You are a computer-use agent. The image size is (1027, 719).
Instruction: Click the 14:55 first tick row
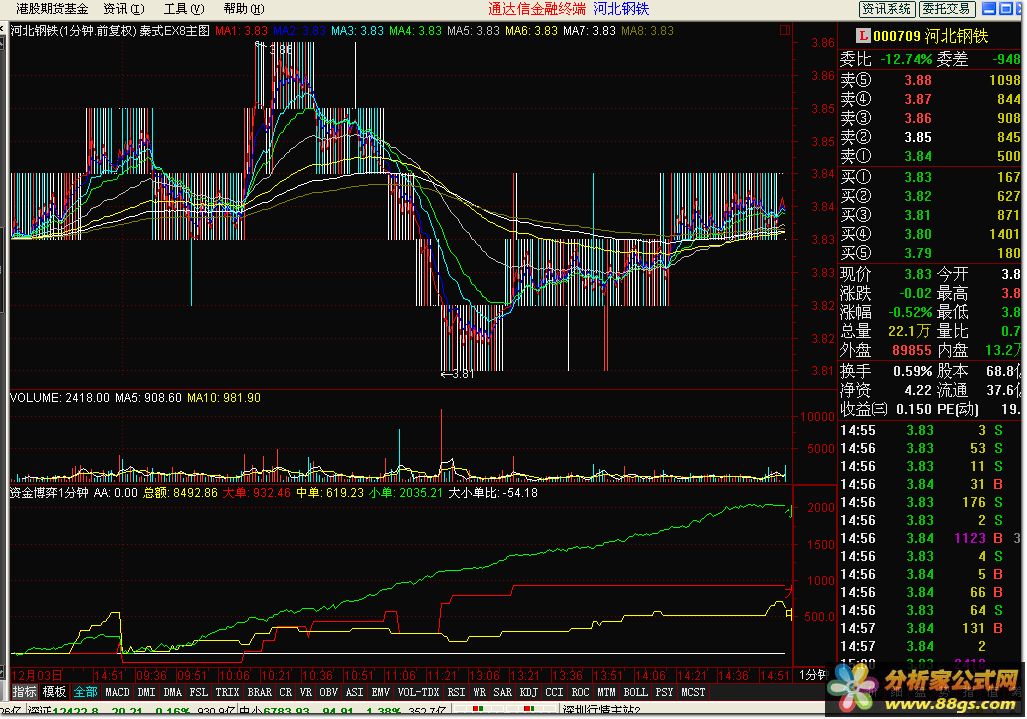[x=930, y=430]
